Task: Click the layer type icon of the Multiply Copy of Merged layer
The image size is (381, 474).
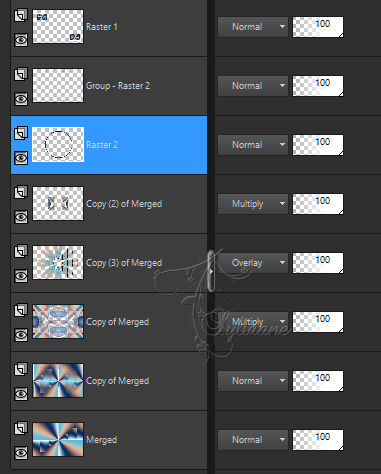Action: [x=21, y=310]
